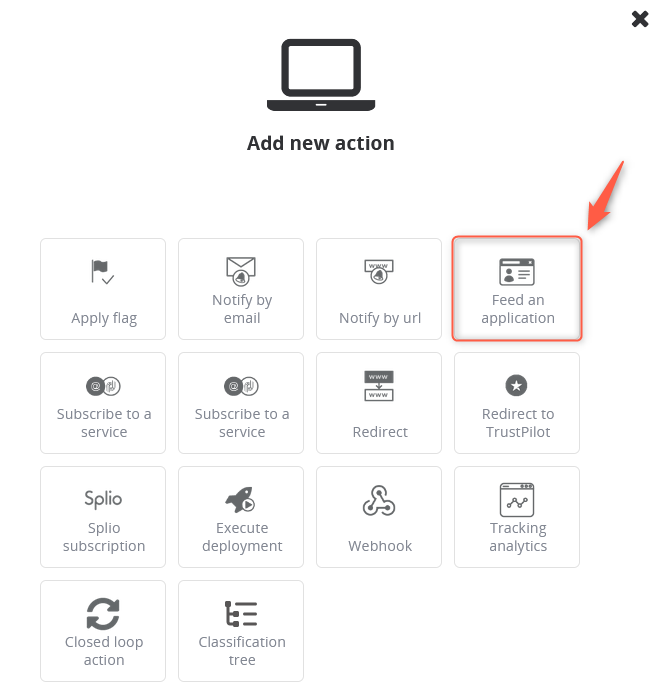Select the highlighted Feed an application tile

click(517, 289)
